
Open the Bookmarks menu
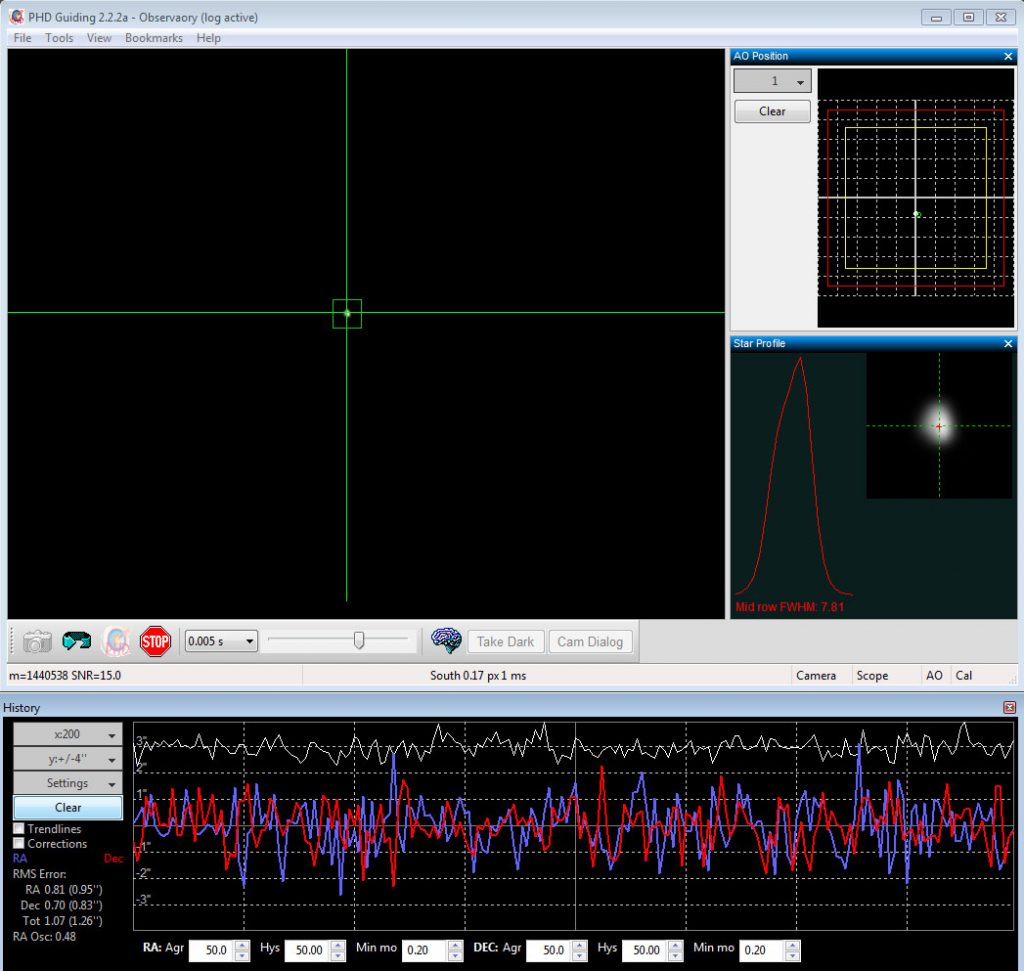[x=154, y=38]
